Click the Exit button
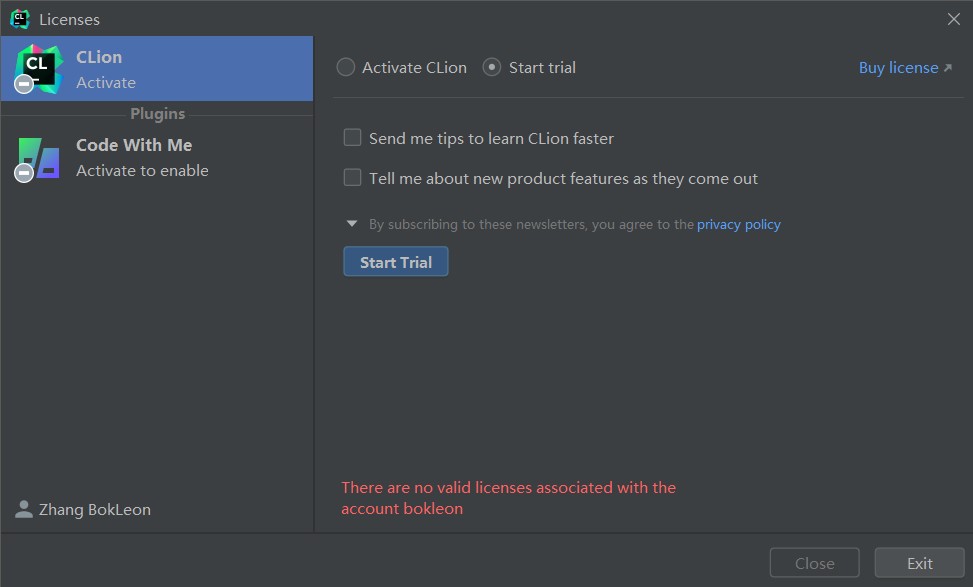Viewport: 973px width, 587px height. pos(920,563)
